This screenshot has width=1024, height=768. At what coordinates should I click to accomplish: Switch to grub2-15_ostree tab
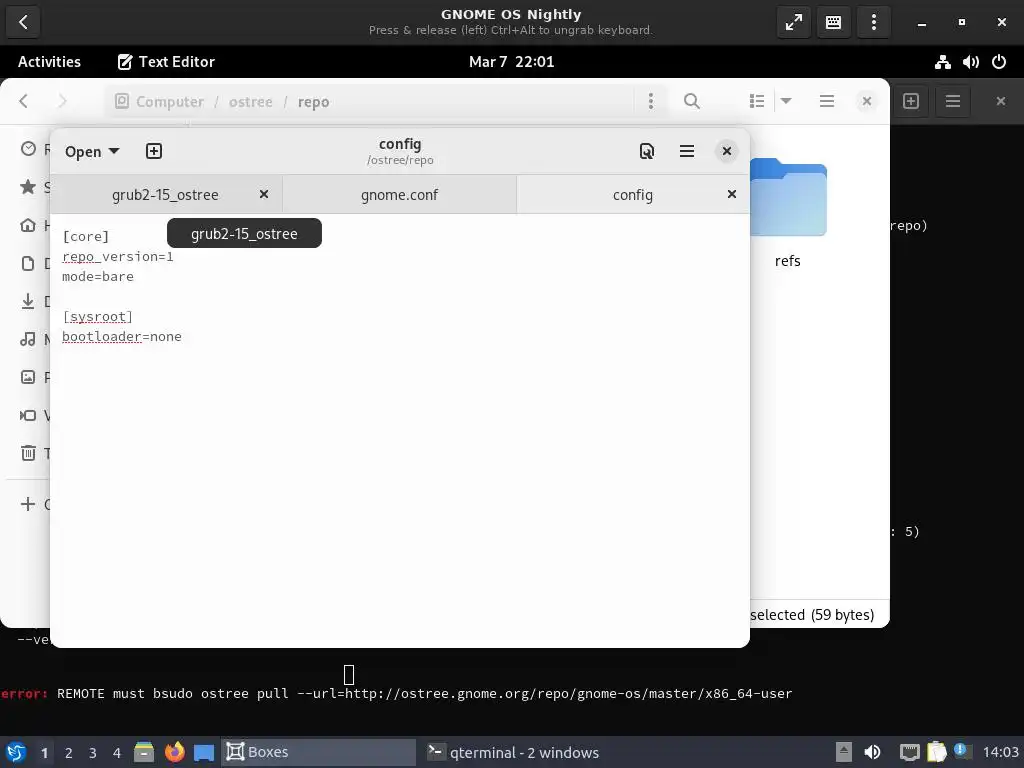tap(165, 195)
